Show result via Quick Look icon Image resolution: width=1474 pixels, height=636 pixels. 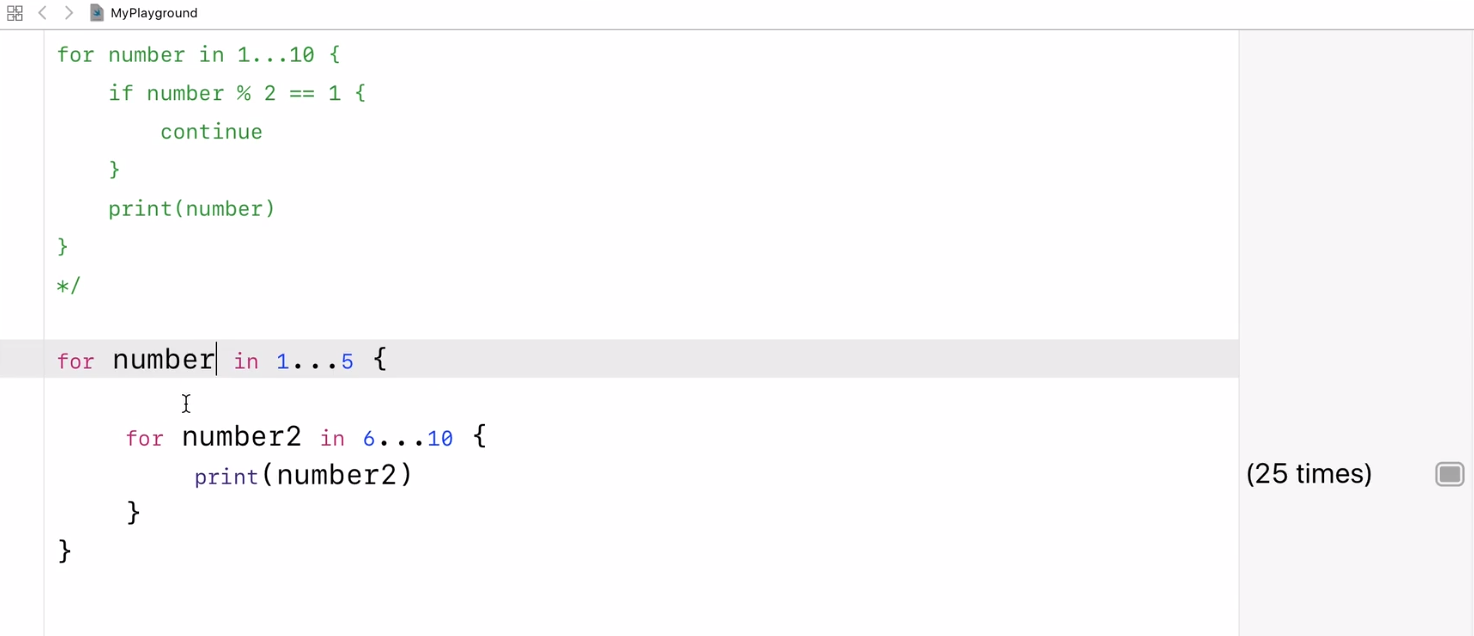(1449, 474)
